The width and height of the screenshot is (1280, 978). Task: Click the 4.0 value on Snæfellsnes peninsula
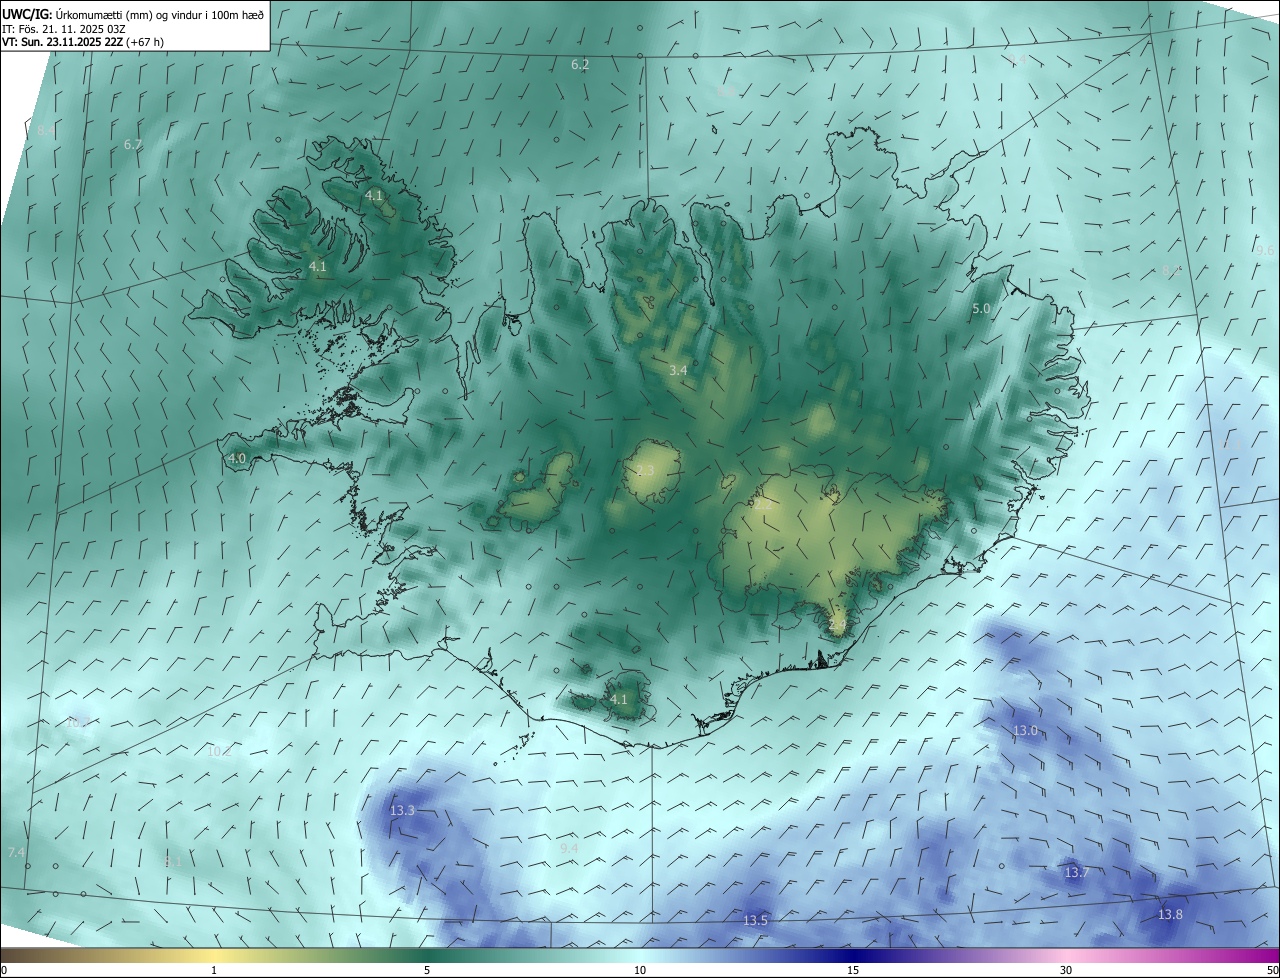(237, 458)
